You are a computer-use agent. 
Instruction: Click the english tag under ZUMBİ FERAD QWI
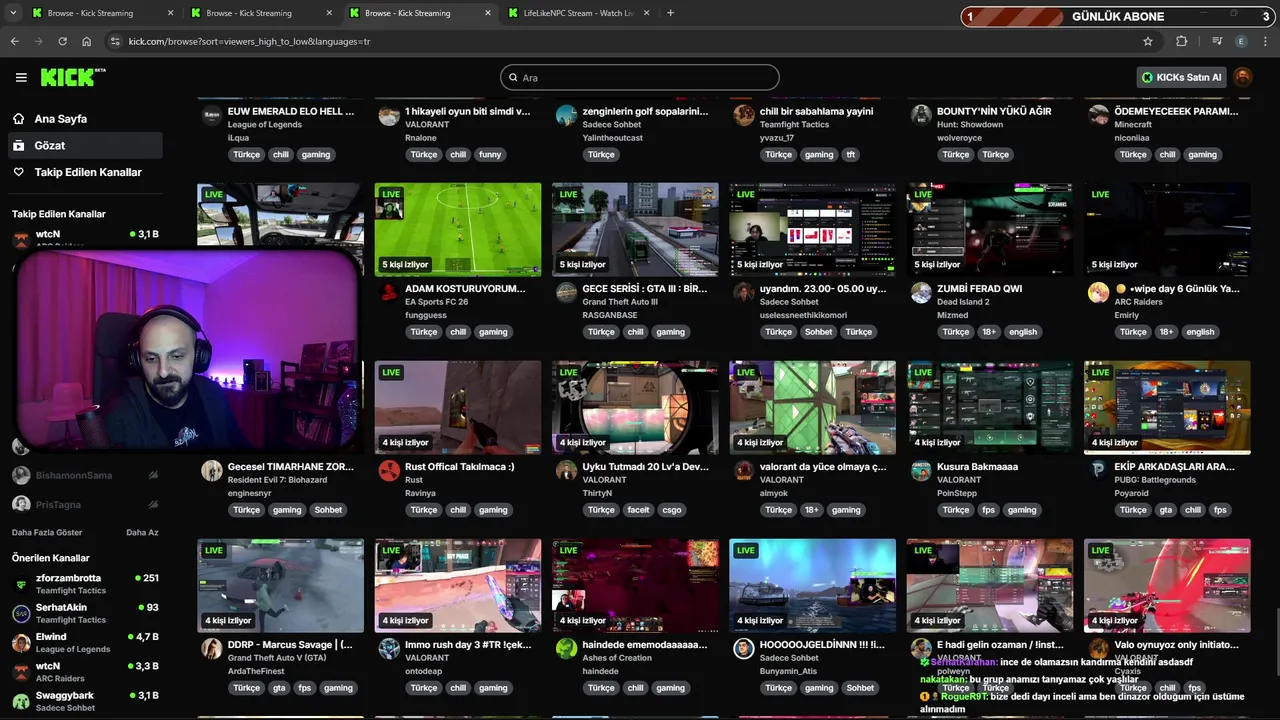click(x=1023, y=332)
